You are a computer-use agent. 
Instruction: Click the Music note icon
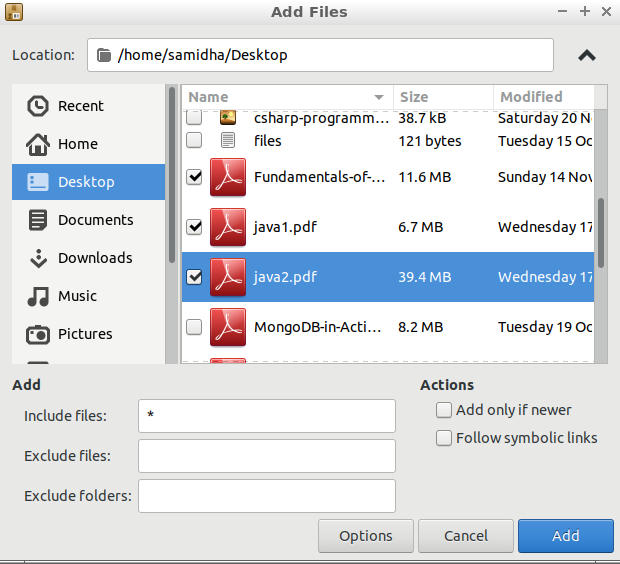click(38, 296)
